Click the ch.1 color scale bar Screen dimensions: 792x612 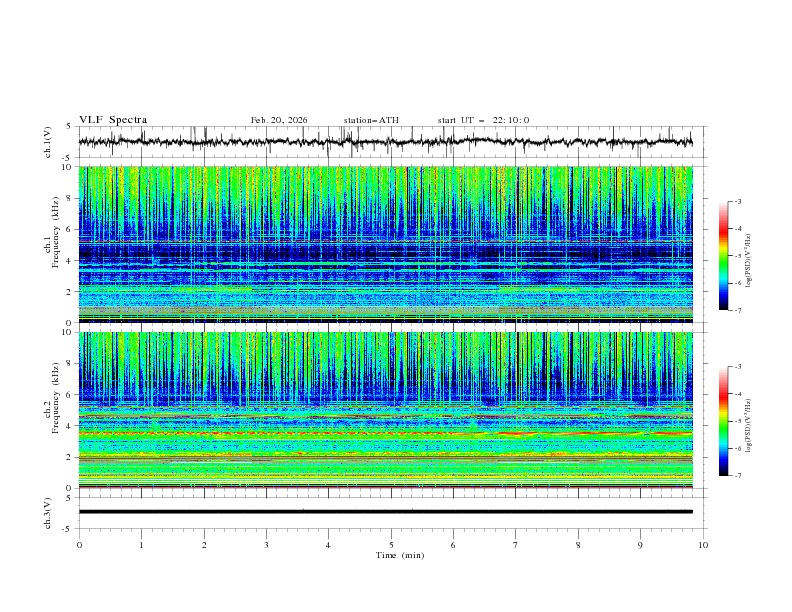pyautogui.click(x=723, y=255)
